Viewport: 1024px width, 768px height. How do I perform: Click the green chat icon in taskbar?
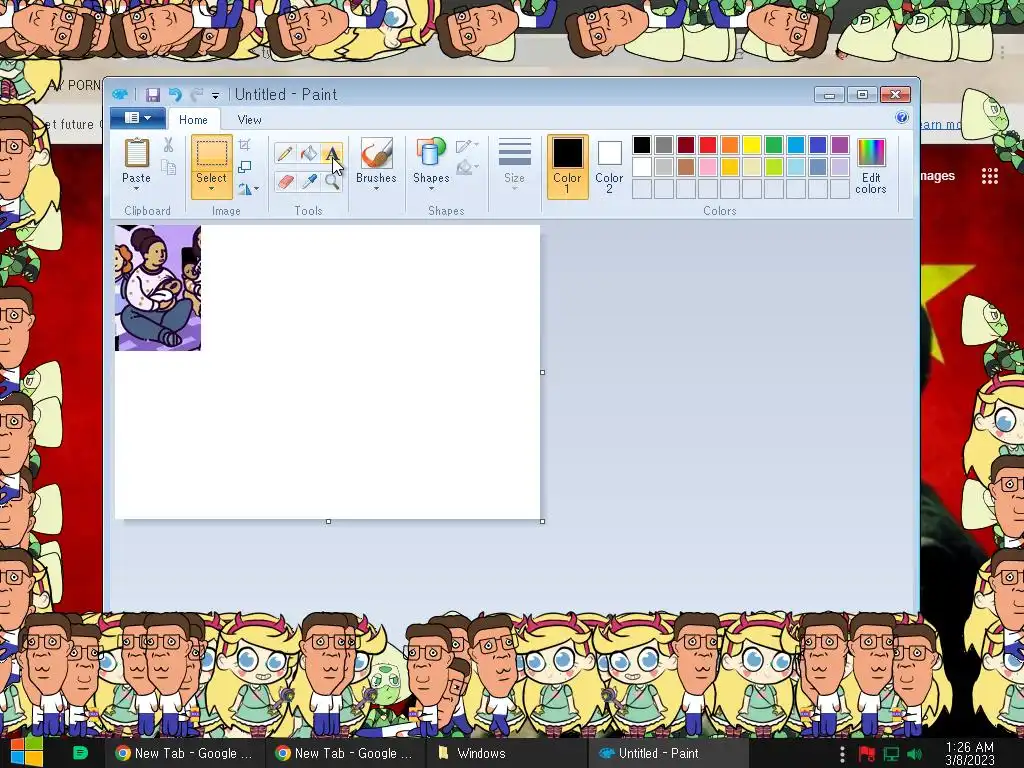click(80, 753)
